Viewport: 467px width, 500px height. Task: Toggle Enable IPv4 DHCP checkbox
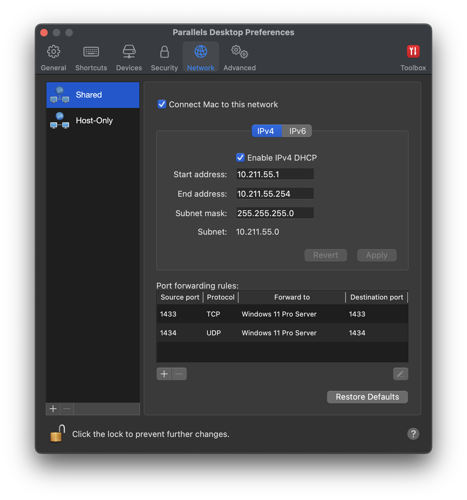point(240,158)
